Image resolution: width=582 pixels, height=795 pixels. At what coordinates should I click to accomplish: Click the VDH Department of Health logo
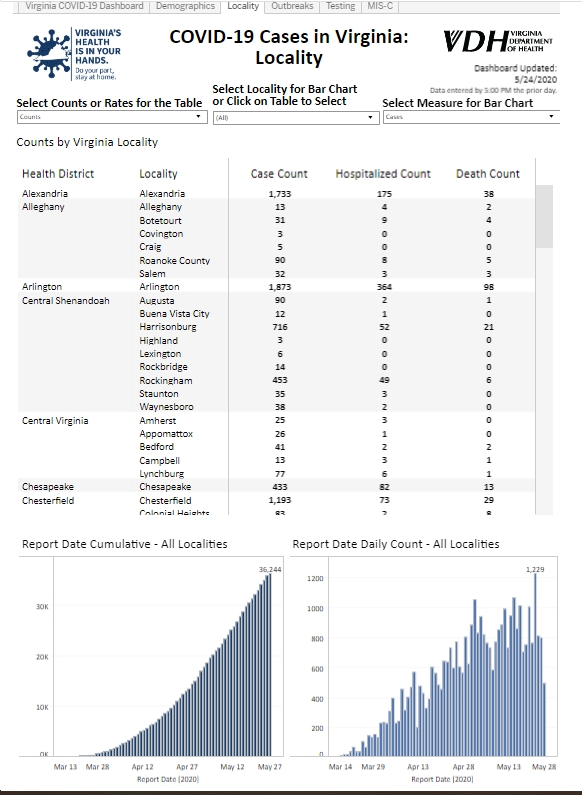498,41
